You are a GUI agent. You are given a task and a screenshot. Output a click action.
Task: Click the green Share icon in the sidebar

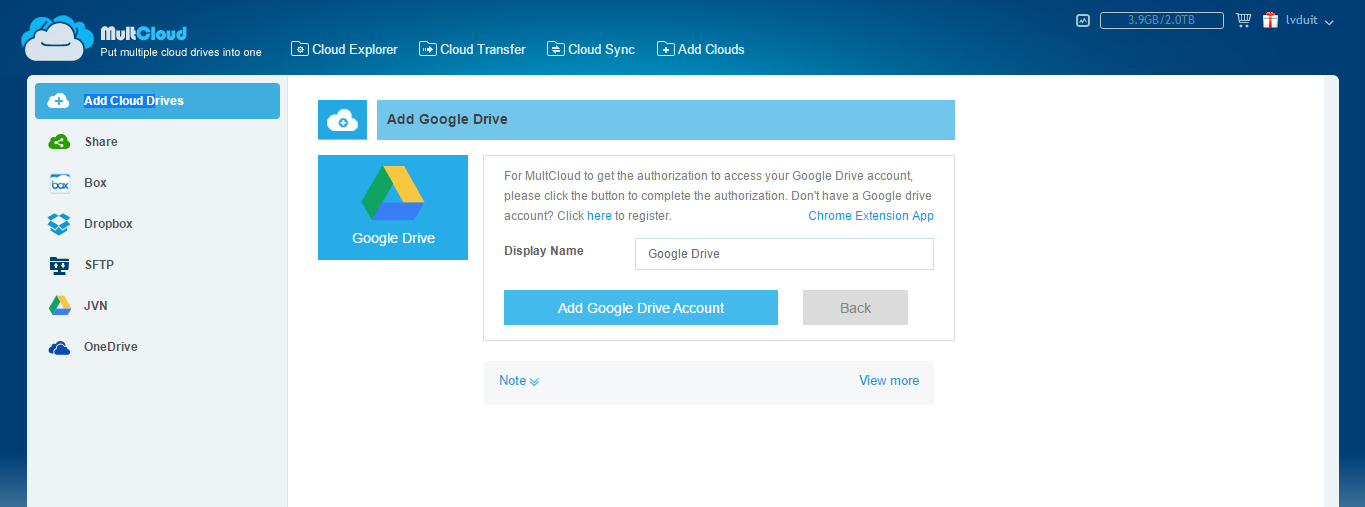pyautogui.click(x=59, y=142)
